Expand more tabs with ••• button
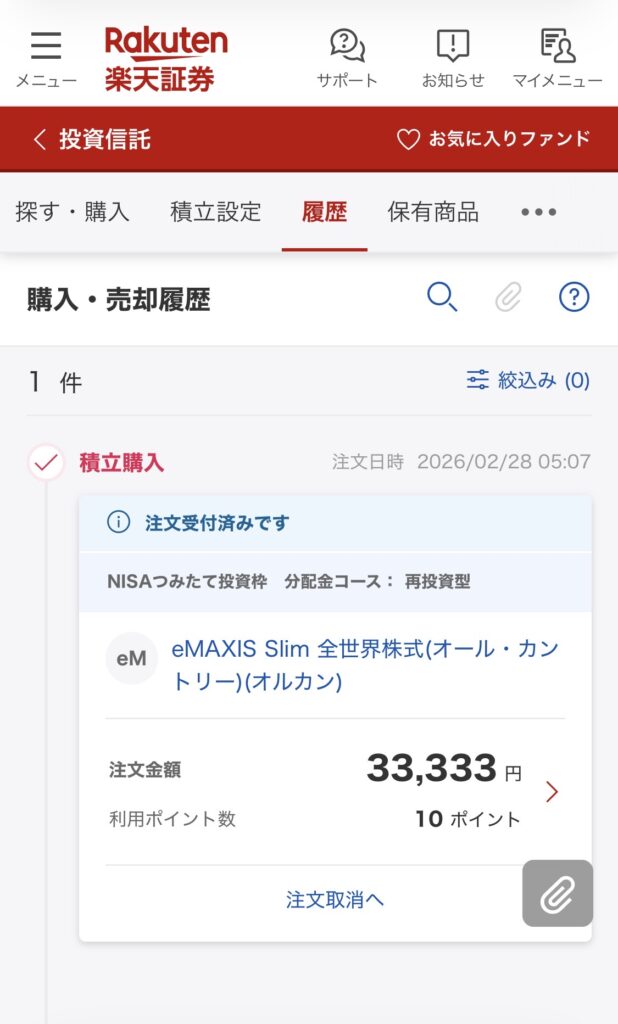This screenshot has width=618, height=1024. (x=539, y=212)
